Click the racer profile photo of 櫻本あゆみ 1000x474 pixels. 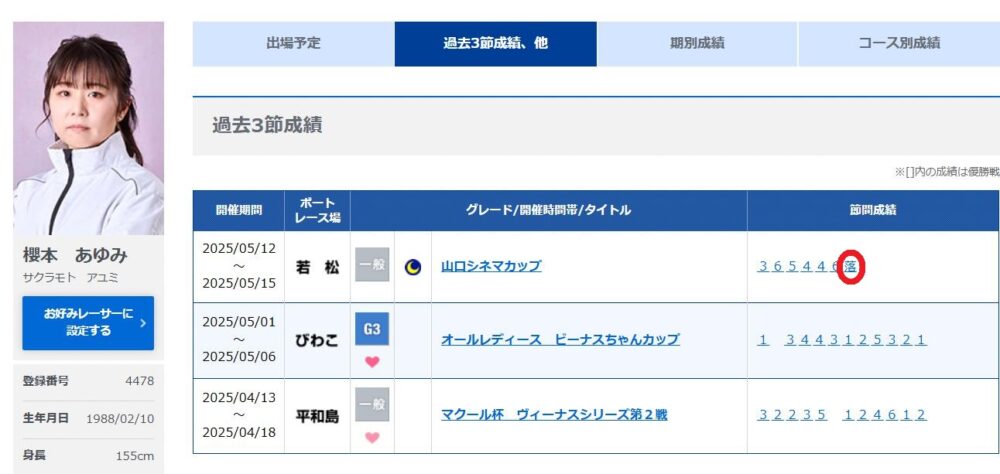pyautogui.click(x=89, y=128)
